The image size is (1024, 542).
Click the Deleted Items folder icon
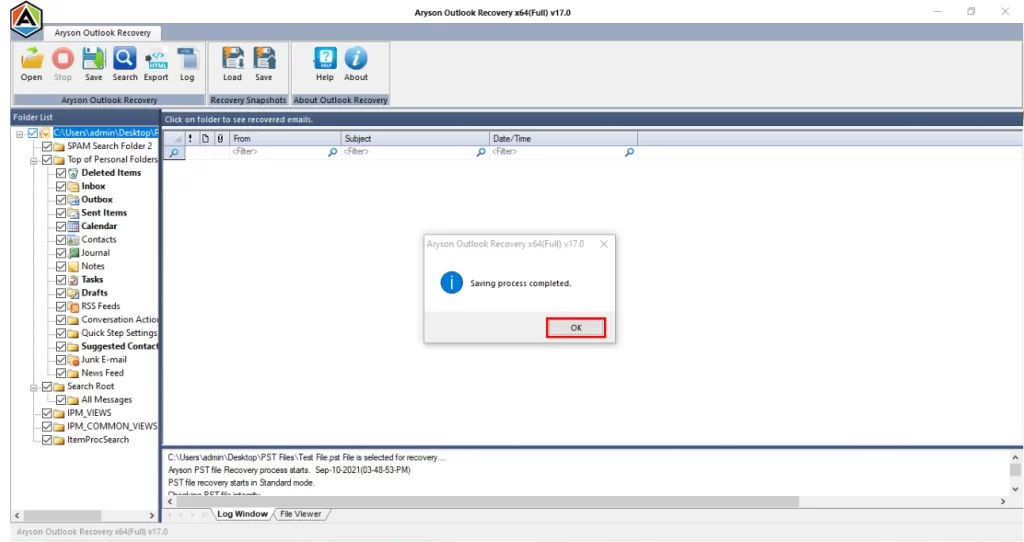73,173
